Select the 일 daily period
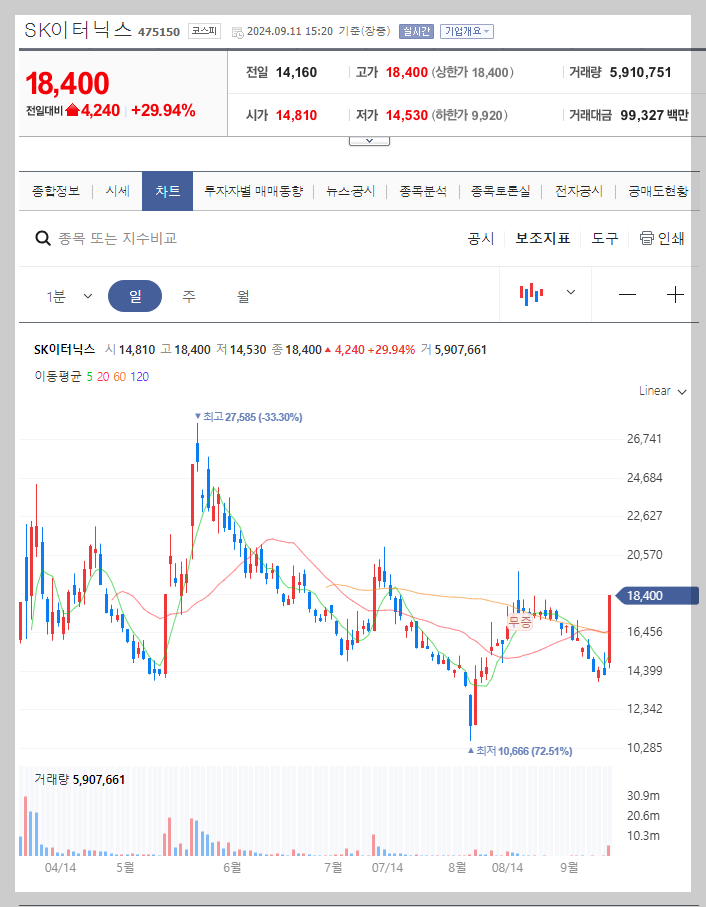The image size is (706, 907). (x=135, y=296)
